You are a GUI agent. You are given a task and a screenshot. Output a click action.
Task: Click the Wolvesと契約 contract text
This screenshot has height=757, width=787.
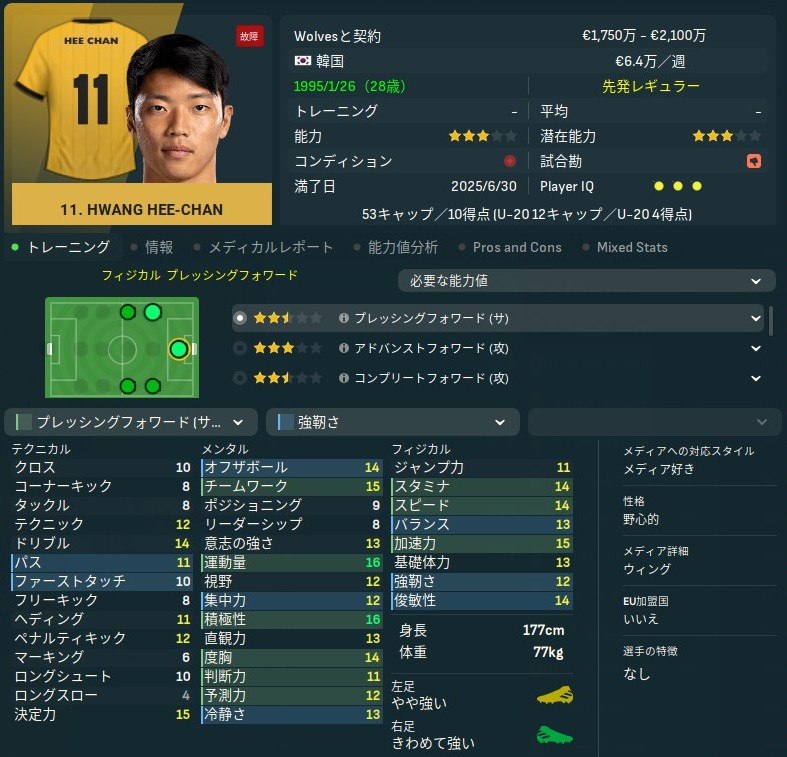point(337,36)
